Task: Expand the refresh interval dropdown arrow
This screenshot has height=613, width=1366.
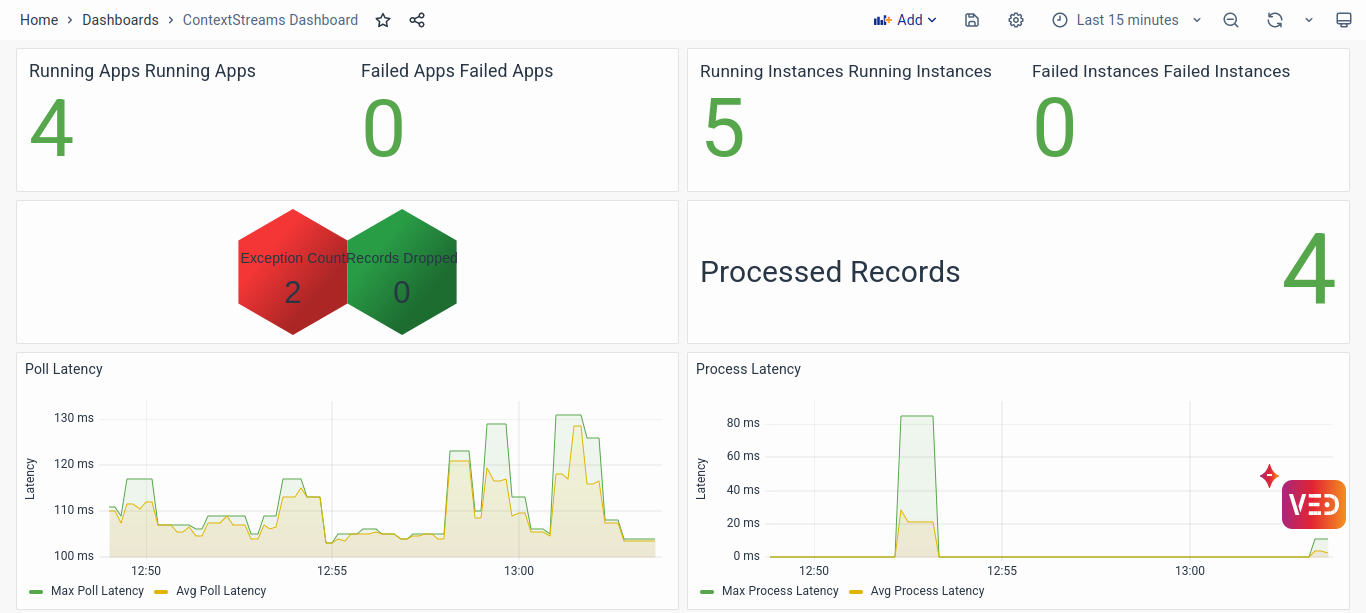Action: pyautogui.click(x=1309, y=20)
